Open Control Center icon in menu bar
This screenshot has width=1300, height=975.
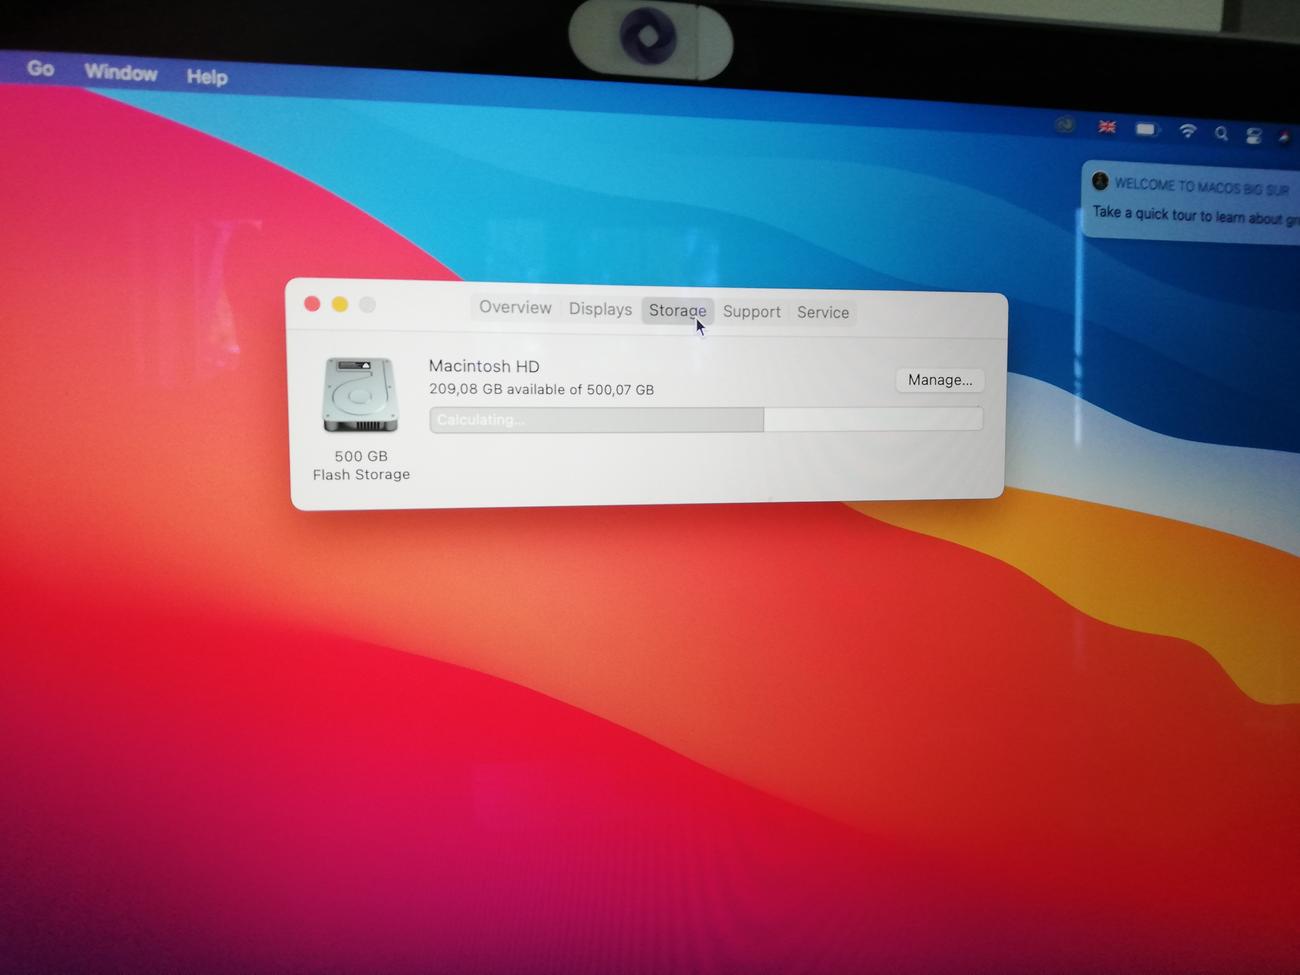pos(1253,136)
